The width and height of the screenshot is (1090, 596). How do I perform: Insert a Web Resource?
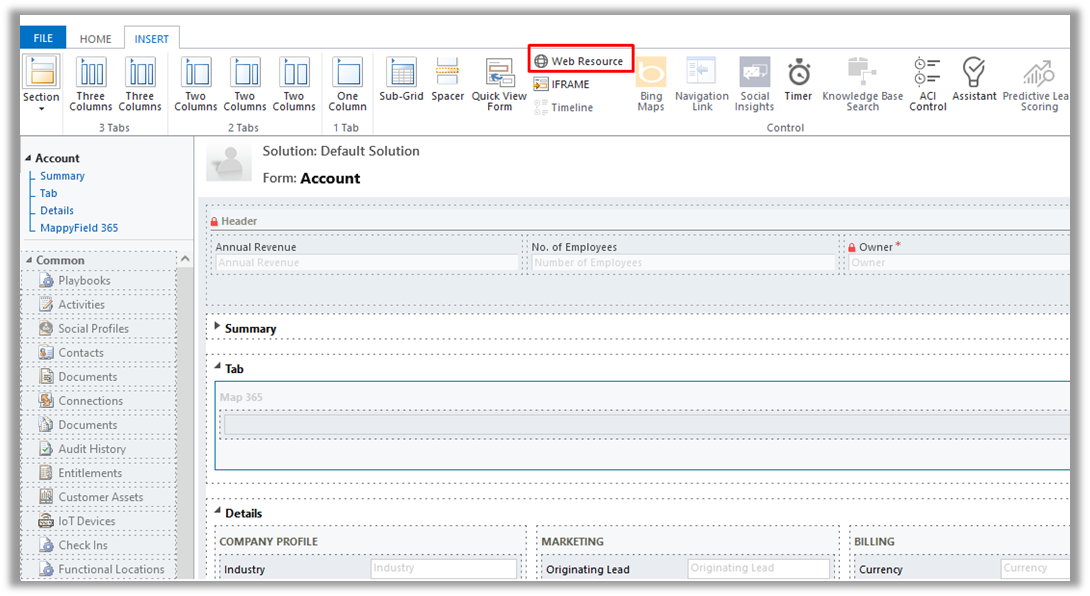tap(579, 61)
